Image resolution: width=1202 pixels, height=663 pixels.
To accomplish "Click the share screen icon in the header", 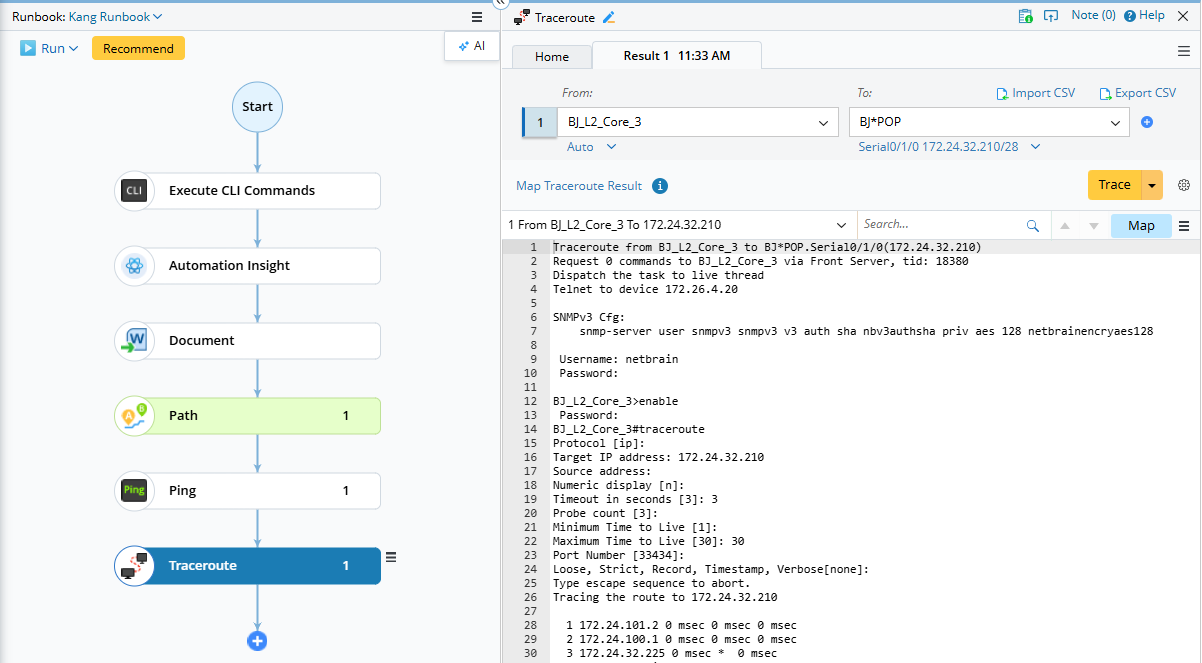I will [1050, 16].
